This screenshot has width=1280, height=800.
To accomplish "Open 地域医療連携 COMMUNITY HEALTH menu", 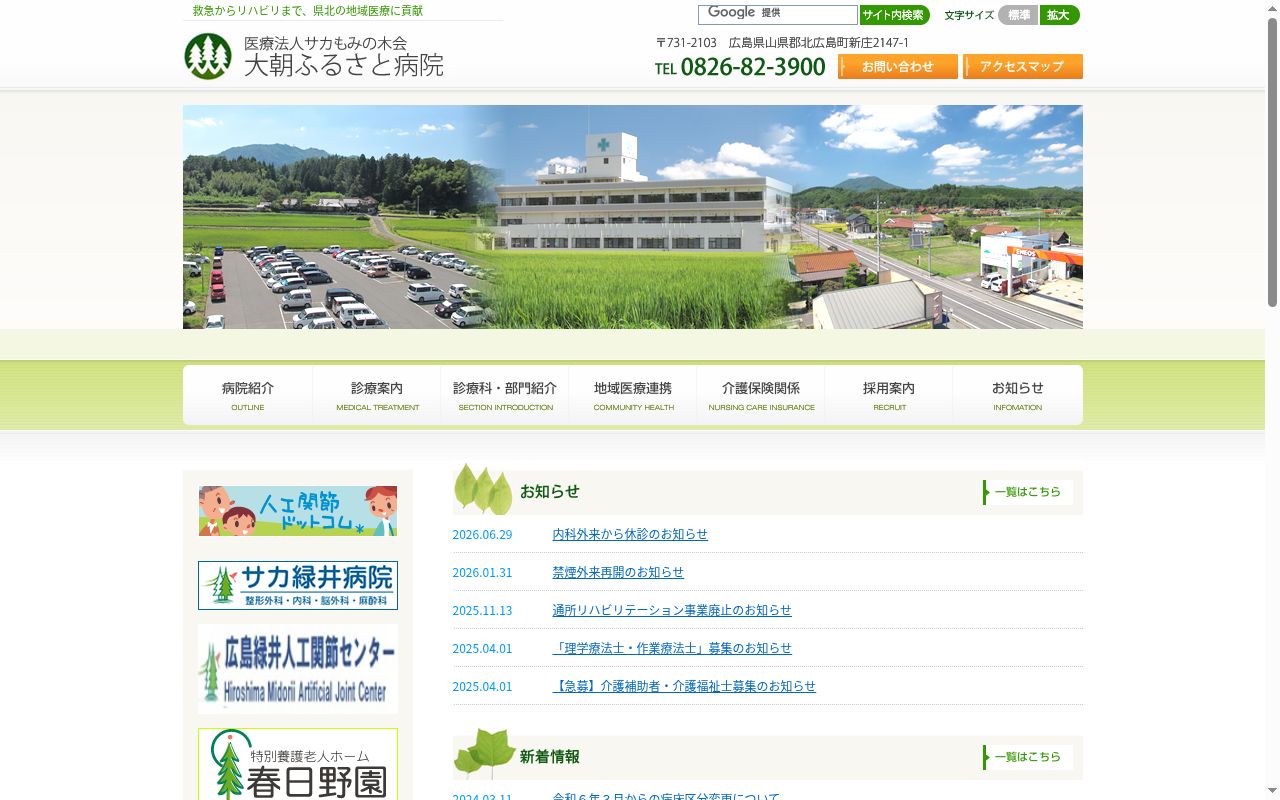I will (633, 395).
